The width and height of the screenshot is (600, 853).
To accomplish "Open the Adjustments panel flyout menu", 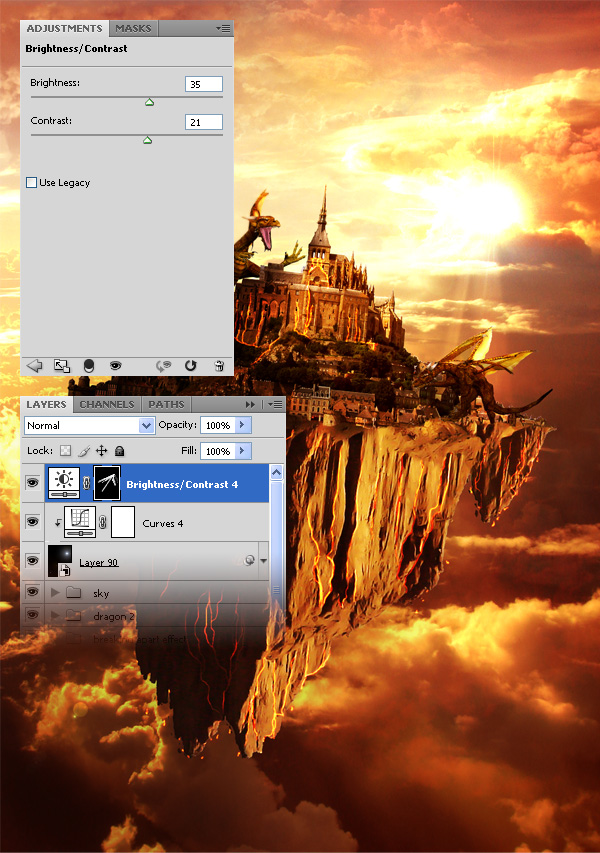I will point(222,28).
